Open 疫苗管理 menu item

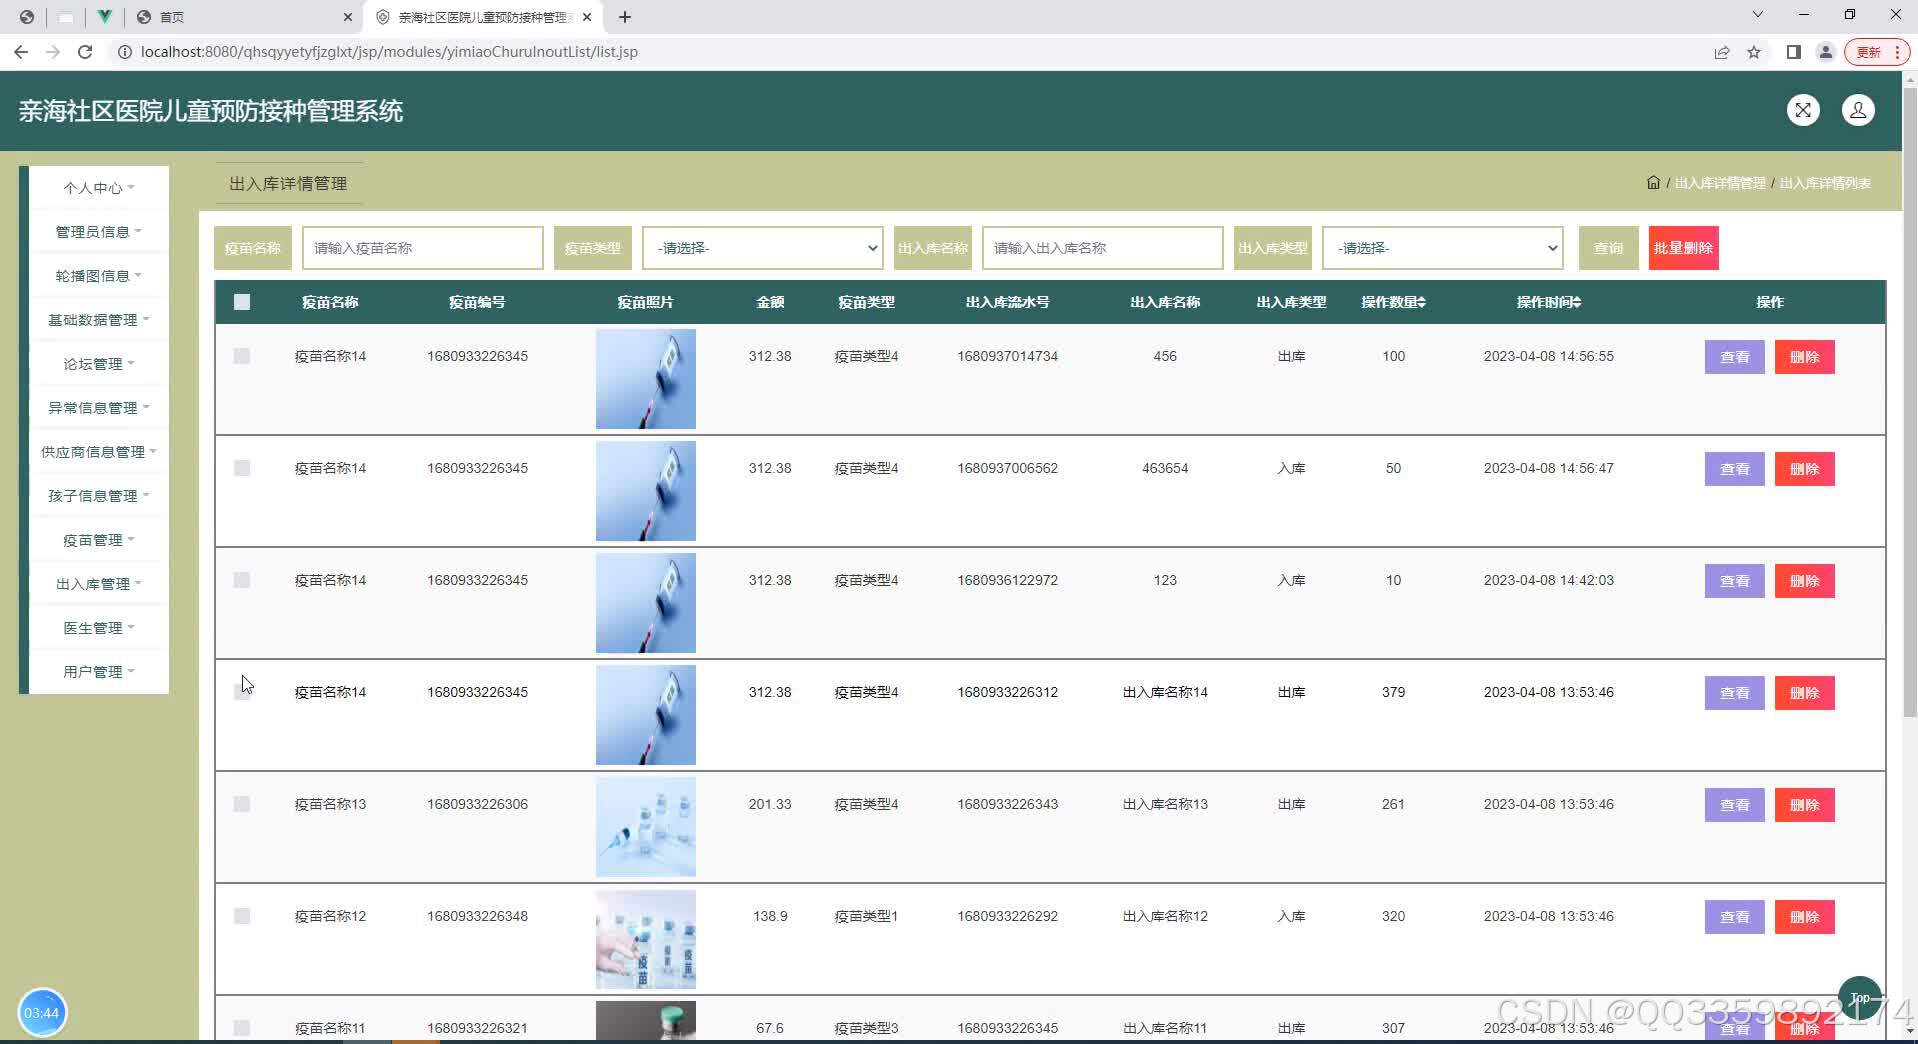point(98,540)
